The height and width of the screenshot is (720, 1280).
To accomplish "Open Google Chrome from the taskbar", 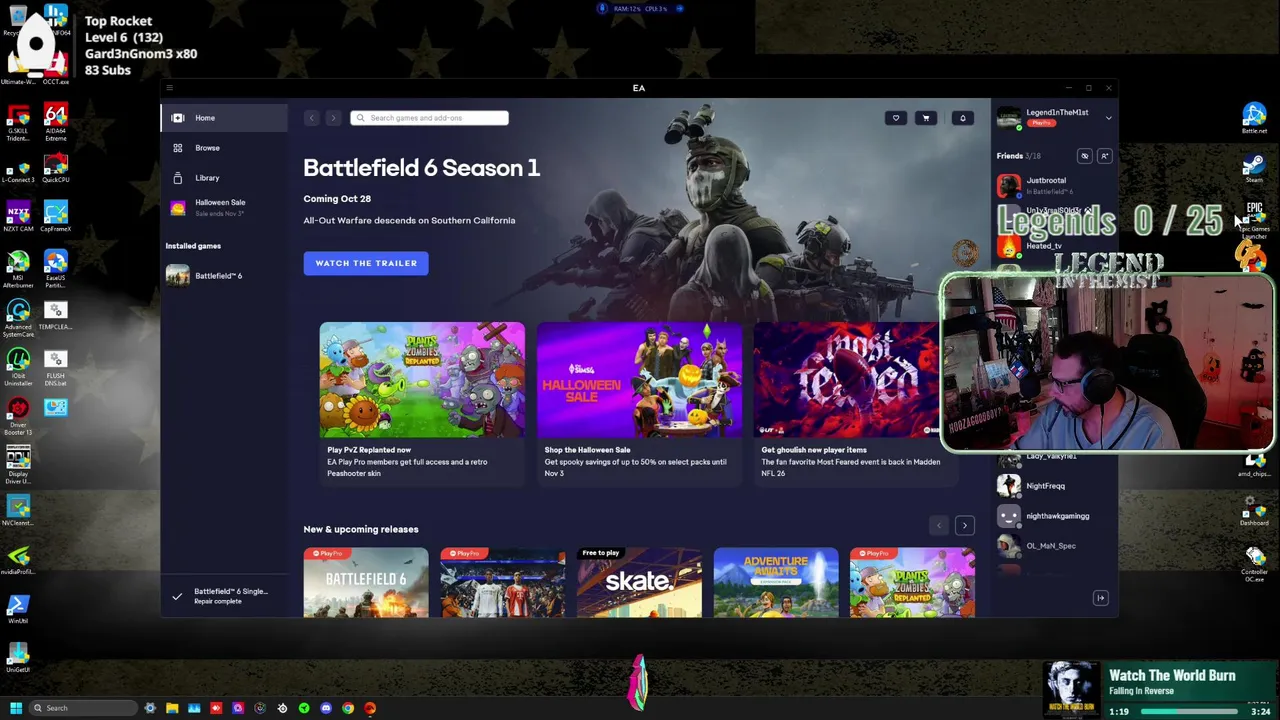I will pyautogui.click(x=348, y=708).
